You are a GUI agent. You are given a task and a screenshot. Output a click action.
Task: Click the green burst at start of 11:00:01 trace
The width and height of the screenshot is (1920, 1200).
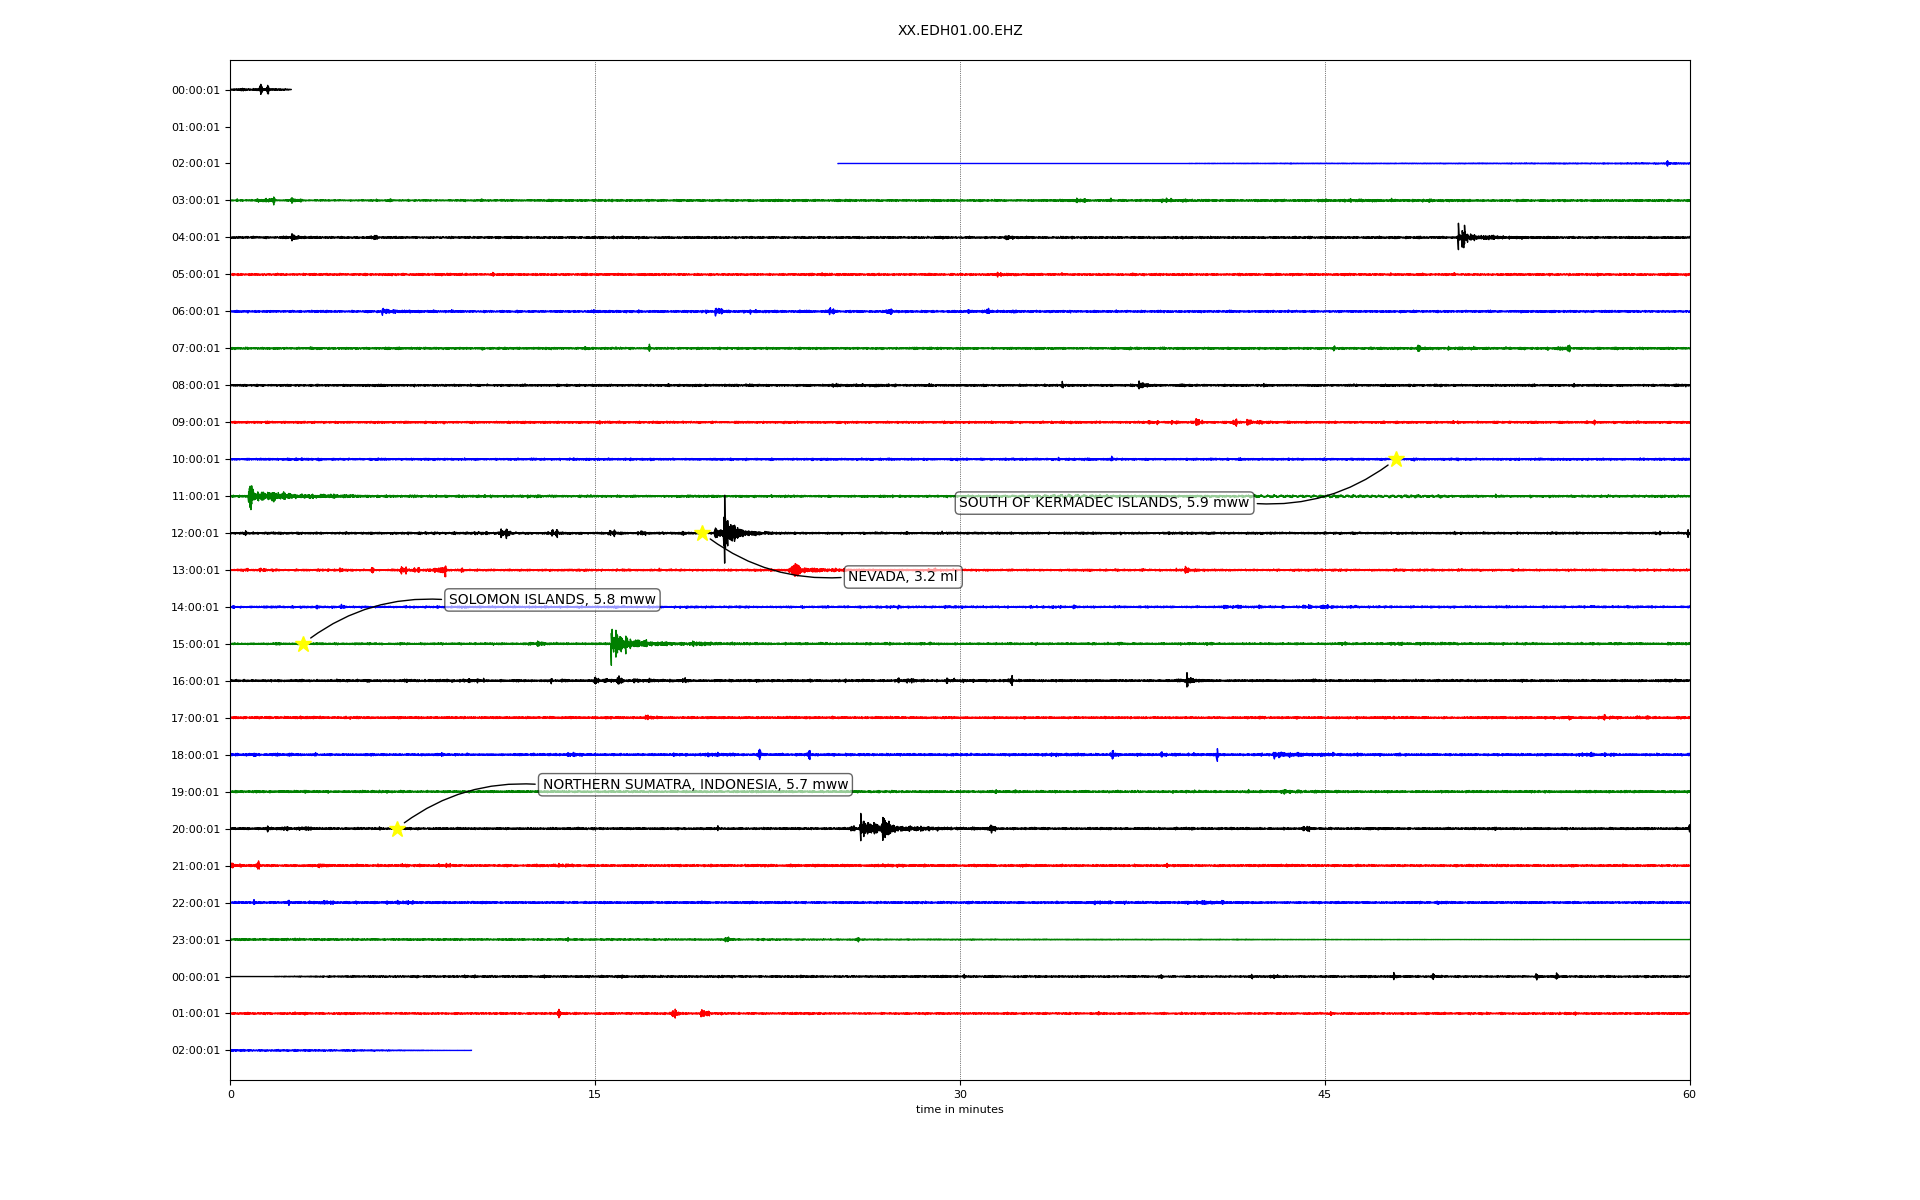(x=252, y=496)
